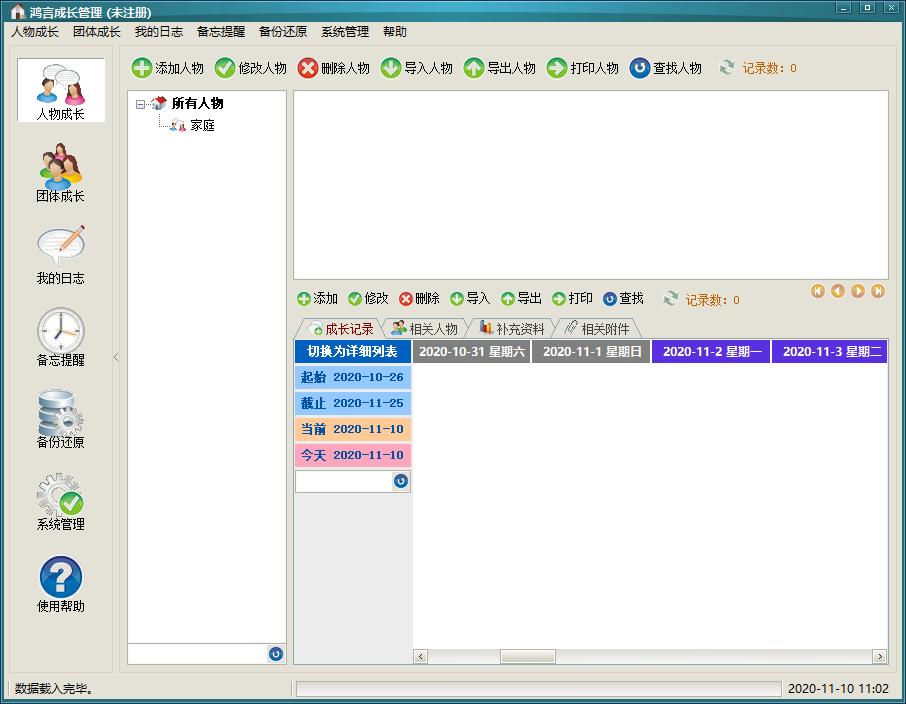This screenshot has height=704, width=906.
Task: Click the 今天 2020-11-10 date button
Action: click(x=352, y=455)
